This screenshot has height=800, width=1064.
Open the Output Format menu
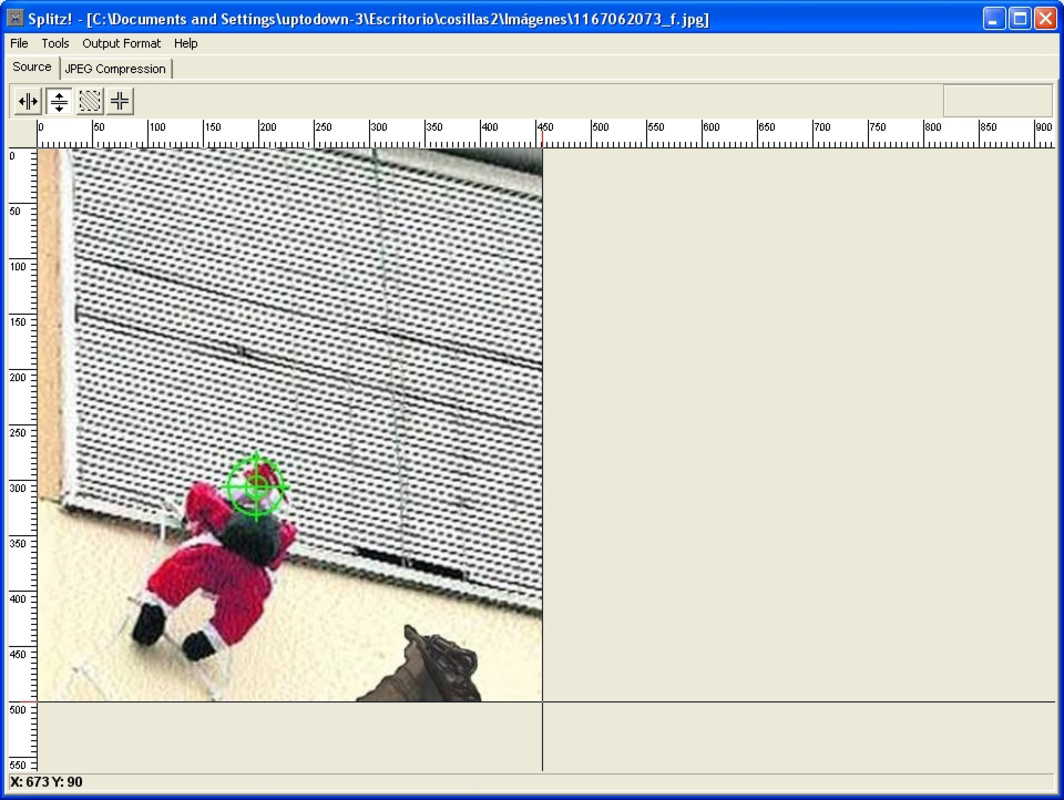pos(121,43)
